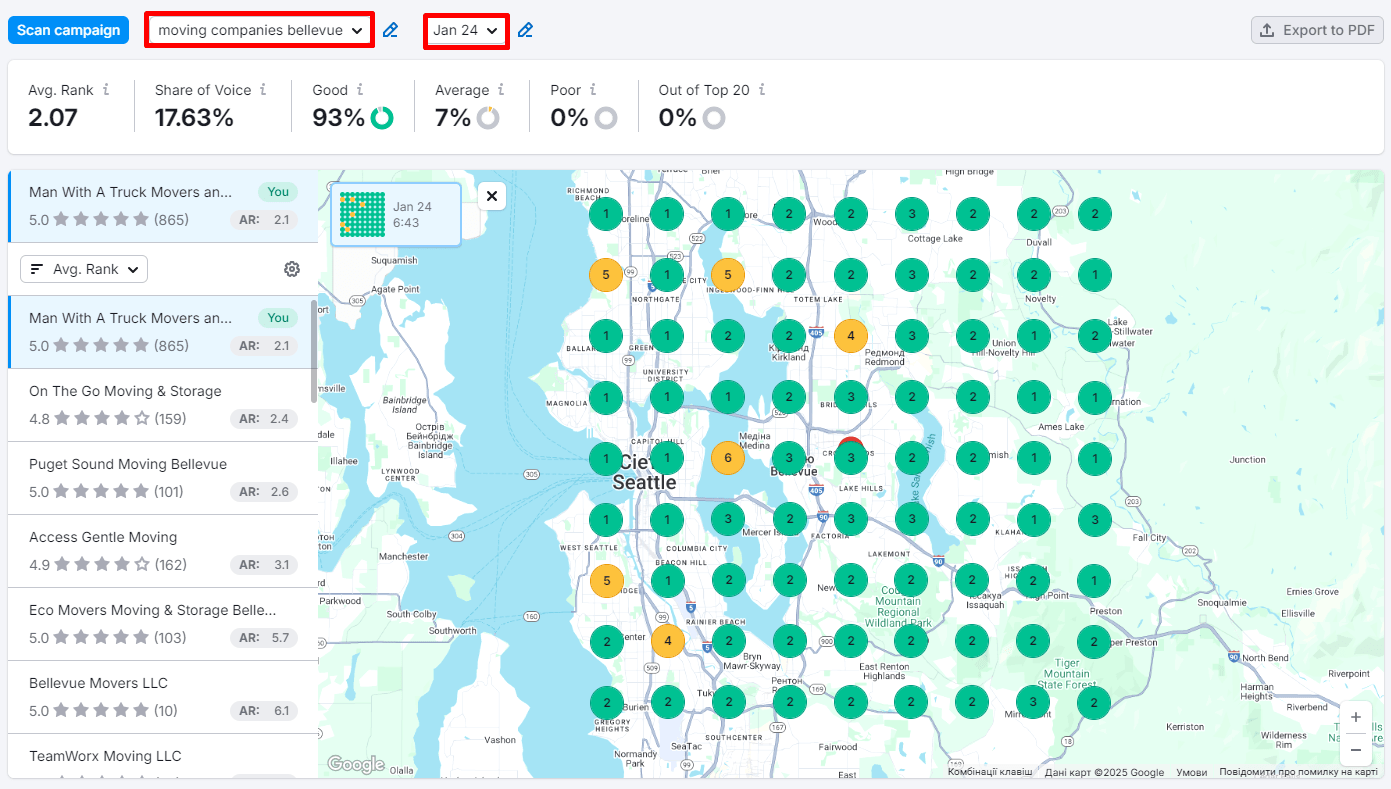Zoom out on the map

pos(1356,749)
